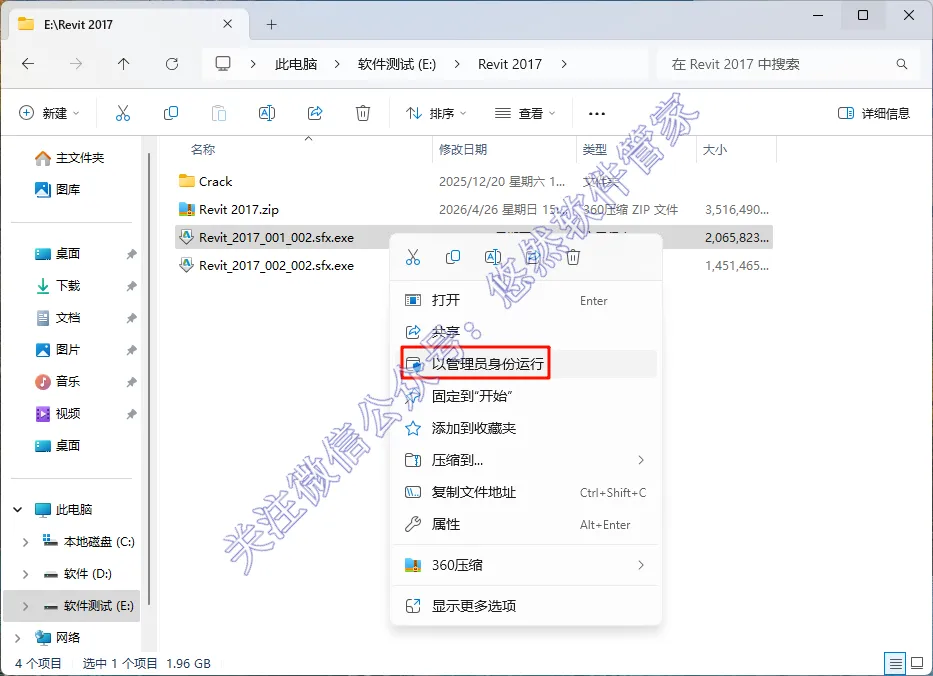Screen dimensions: 933x676
Task: Open the 新建 dropdown
Action: point(49,113)
